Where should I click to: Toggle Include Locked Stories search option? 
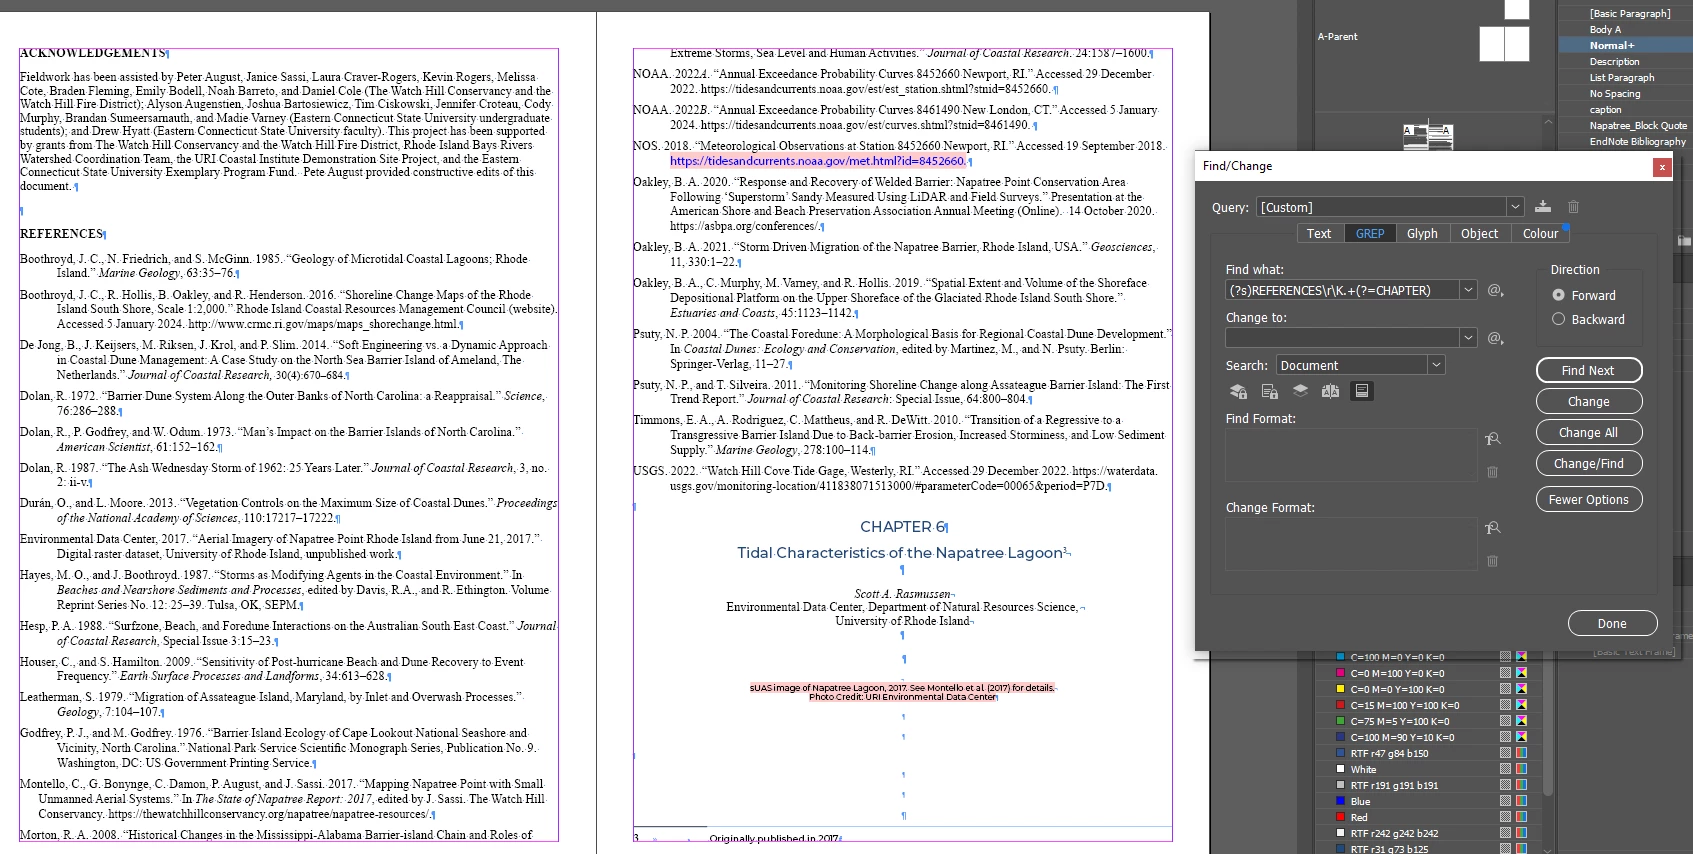(x=1269, y=391)
